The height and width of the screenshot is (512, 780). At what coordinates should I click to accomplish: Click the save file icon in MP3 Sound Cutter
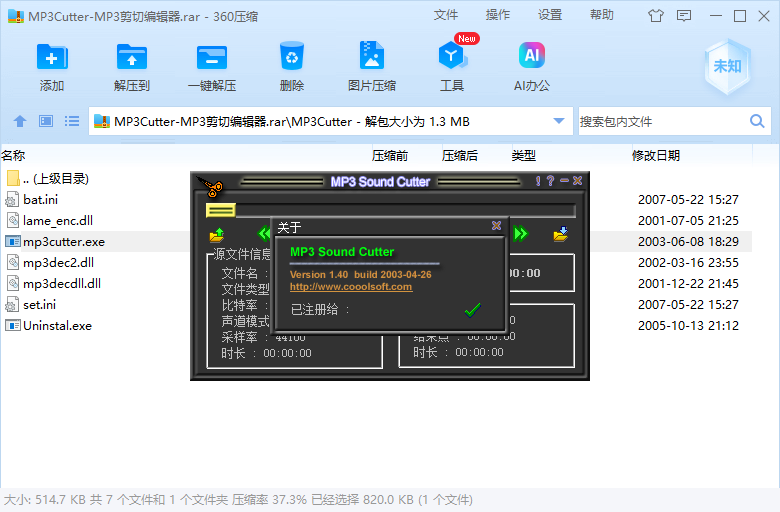pyautogui.click(x=561, y=234)
